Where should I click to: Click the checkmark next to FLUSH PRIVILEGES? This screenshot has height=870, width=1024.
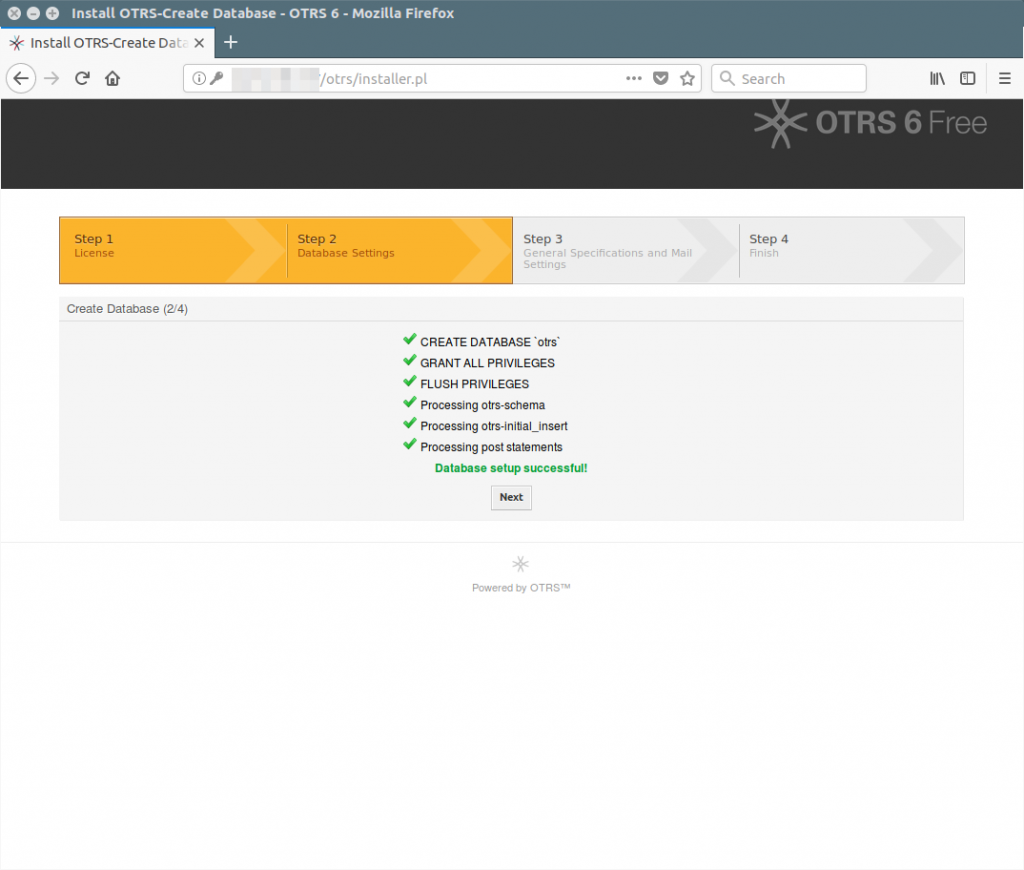point(409,381)
